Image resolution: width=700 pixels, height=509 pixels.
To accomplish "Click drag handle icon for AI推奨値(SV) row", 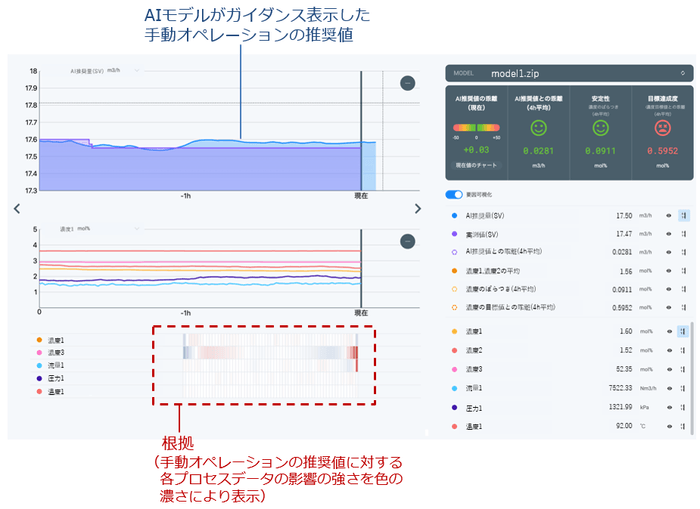I will pos(684,215).
